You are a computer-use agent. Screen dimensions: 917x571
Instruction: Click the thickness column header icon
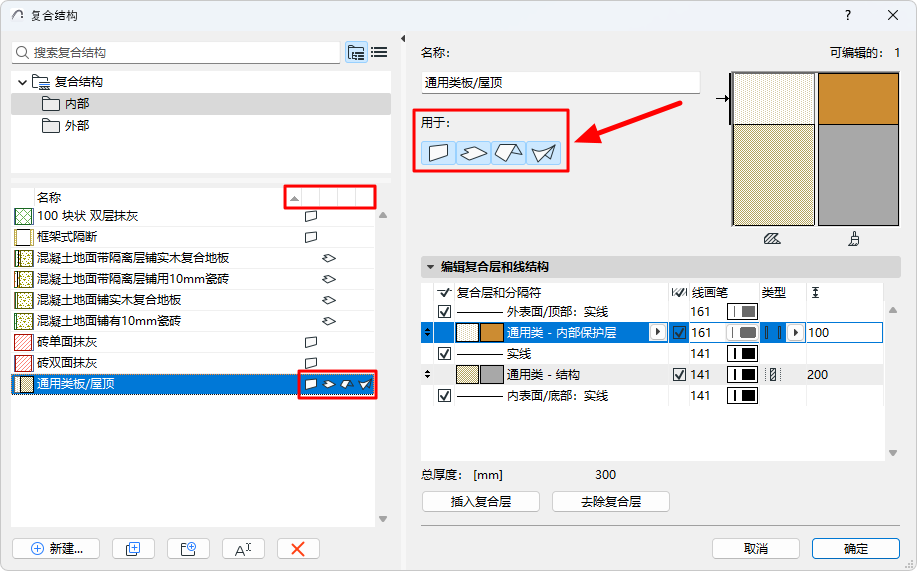(x=815, y=293)
